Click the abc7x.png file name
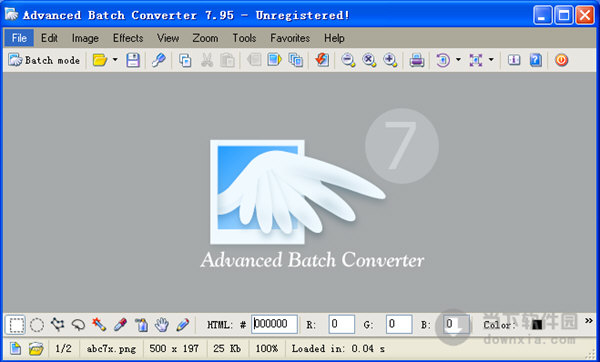Image resolution: width=600 pixels, height=362 pixels. (x=111, y=349)
